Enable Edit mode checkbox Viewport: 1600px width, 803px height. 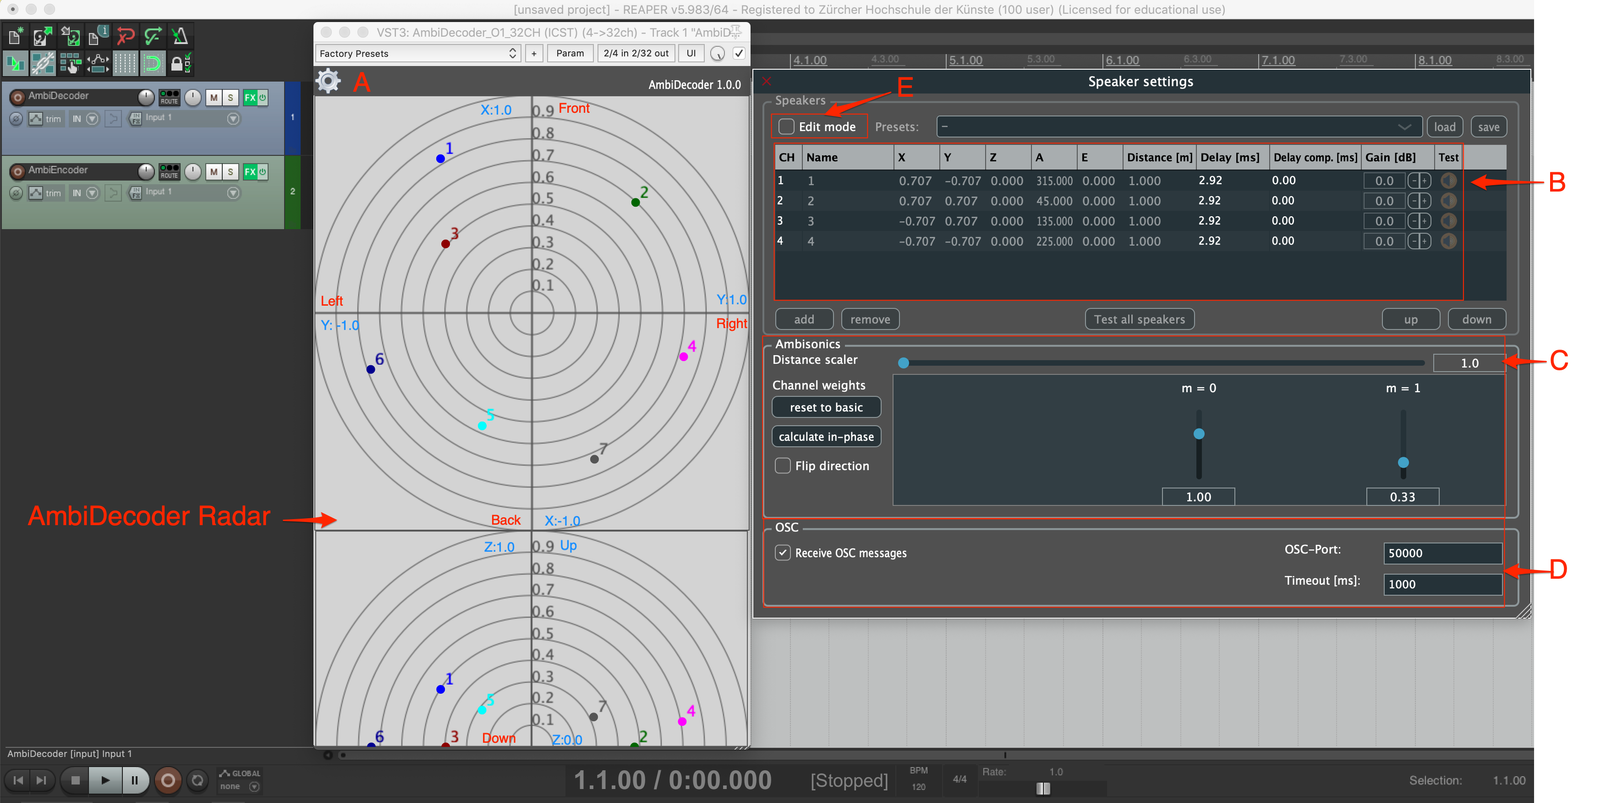(786, 127)
